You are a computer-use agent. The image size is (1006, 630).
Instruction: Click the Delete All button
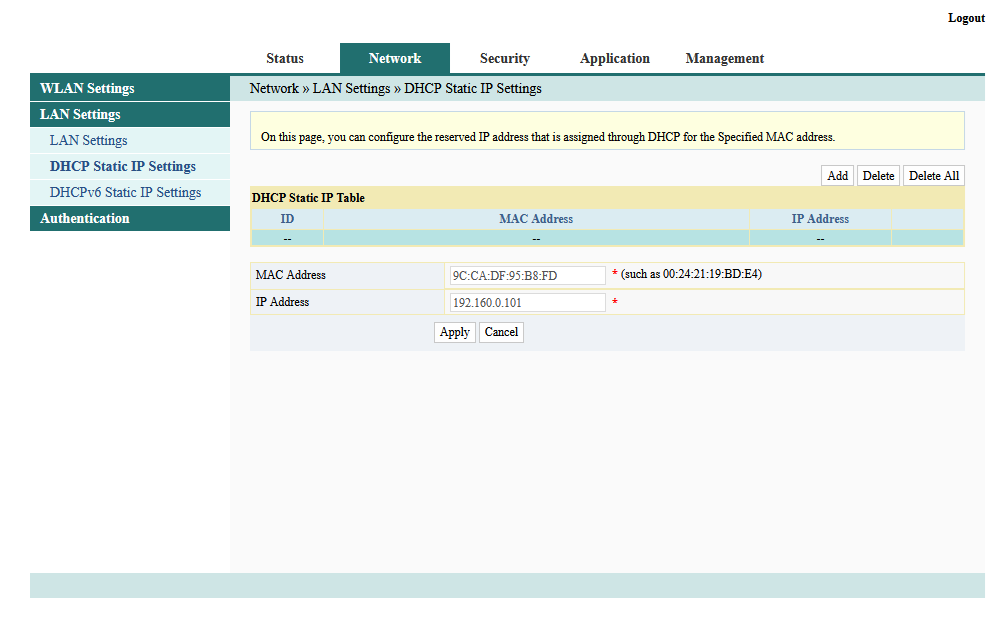(x=933, y=175)
